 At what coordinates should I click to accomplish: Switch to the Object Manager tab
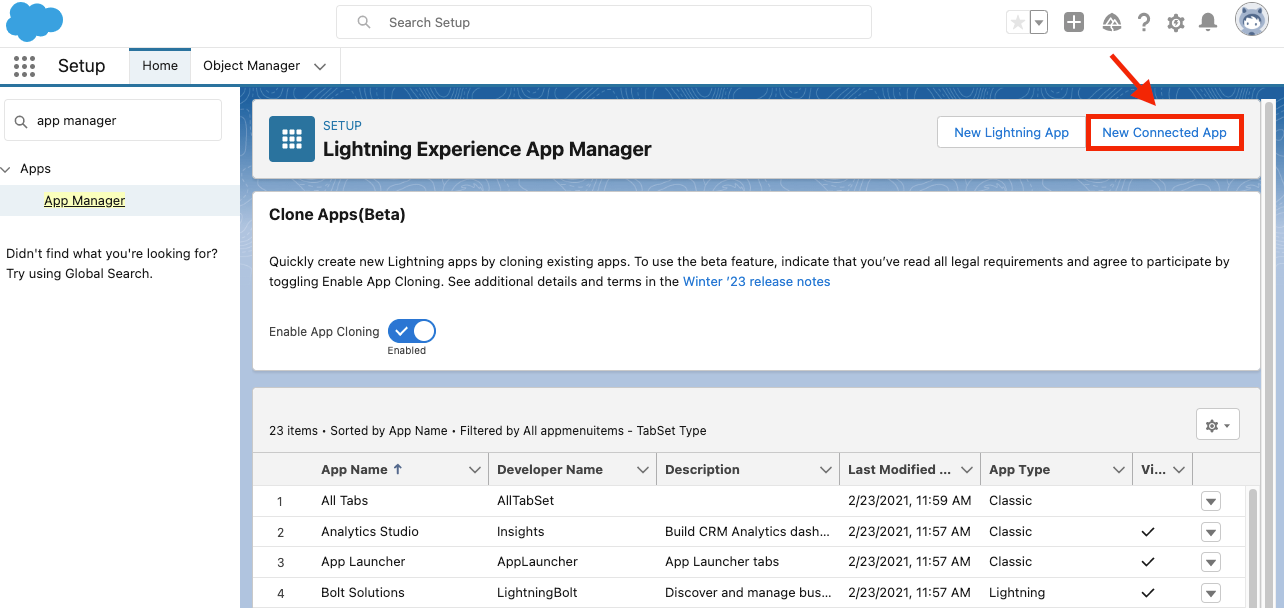[x=251, y=66]
